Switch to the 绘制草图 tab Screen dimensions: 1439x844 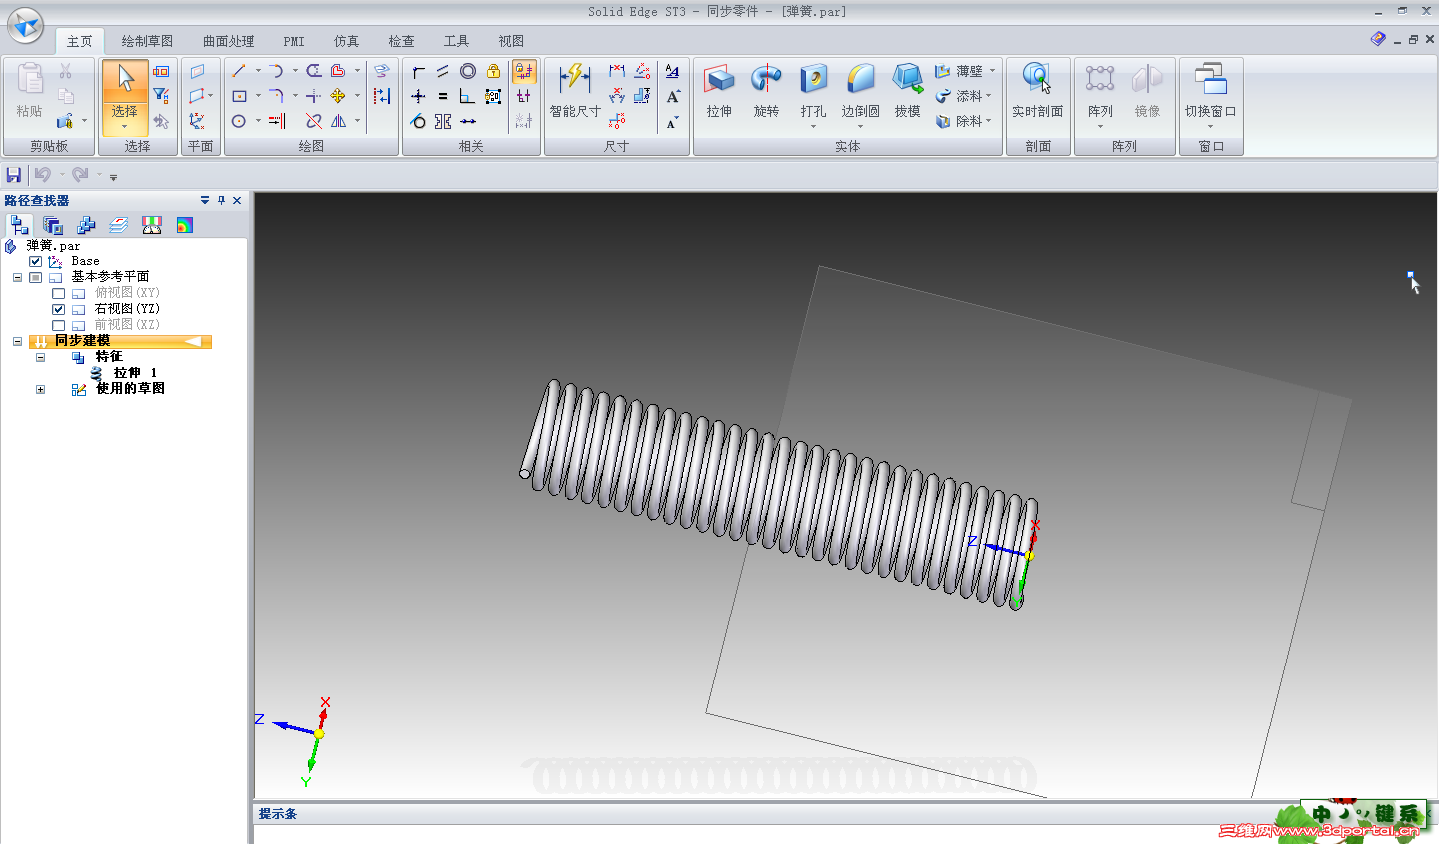click(x=147, y=41)
